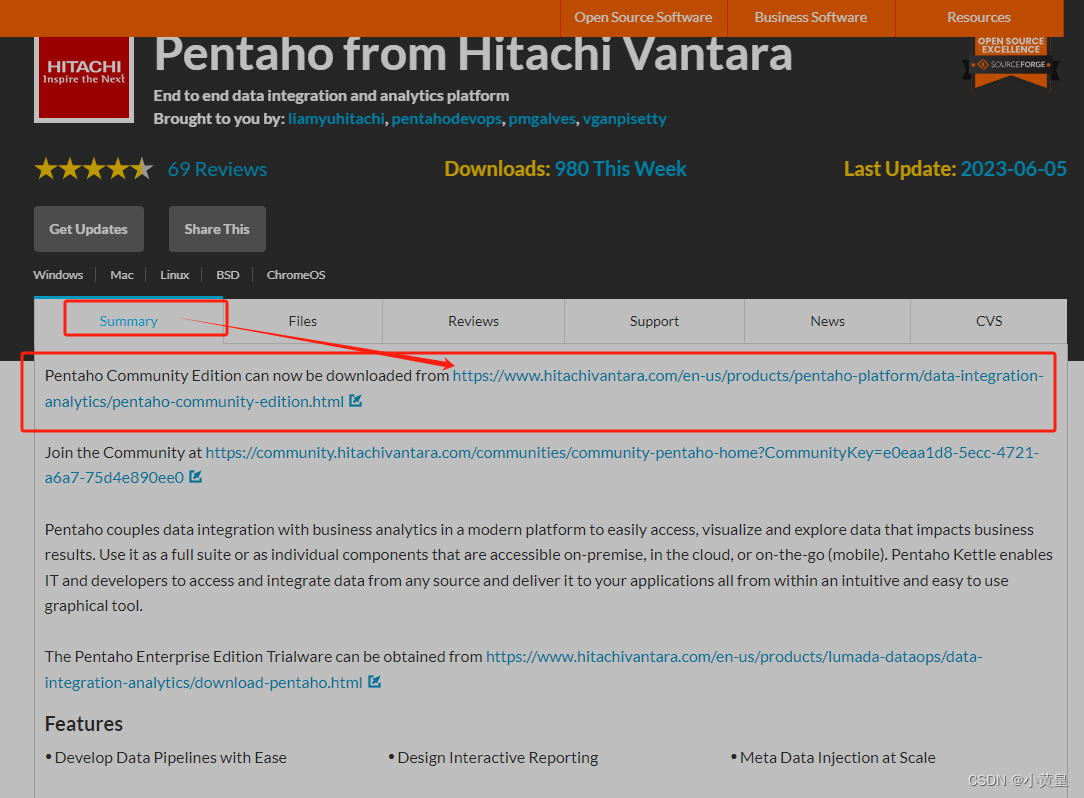Open pentahodevops profile link
The image size is (1084, 798).
coord(447,119)
